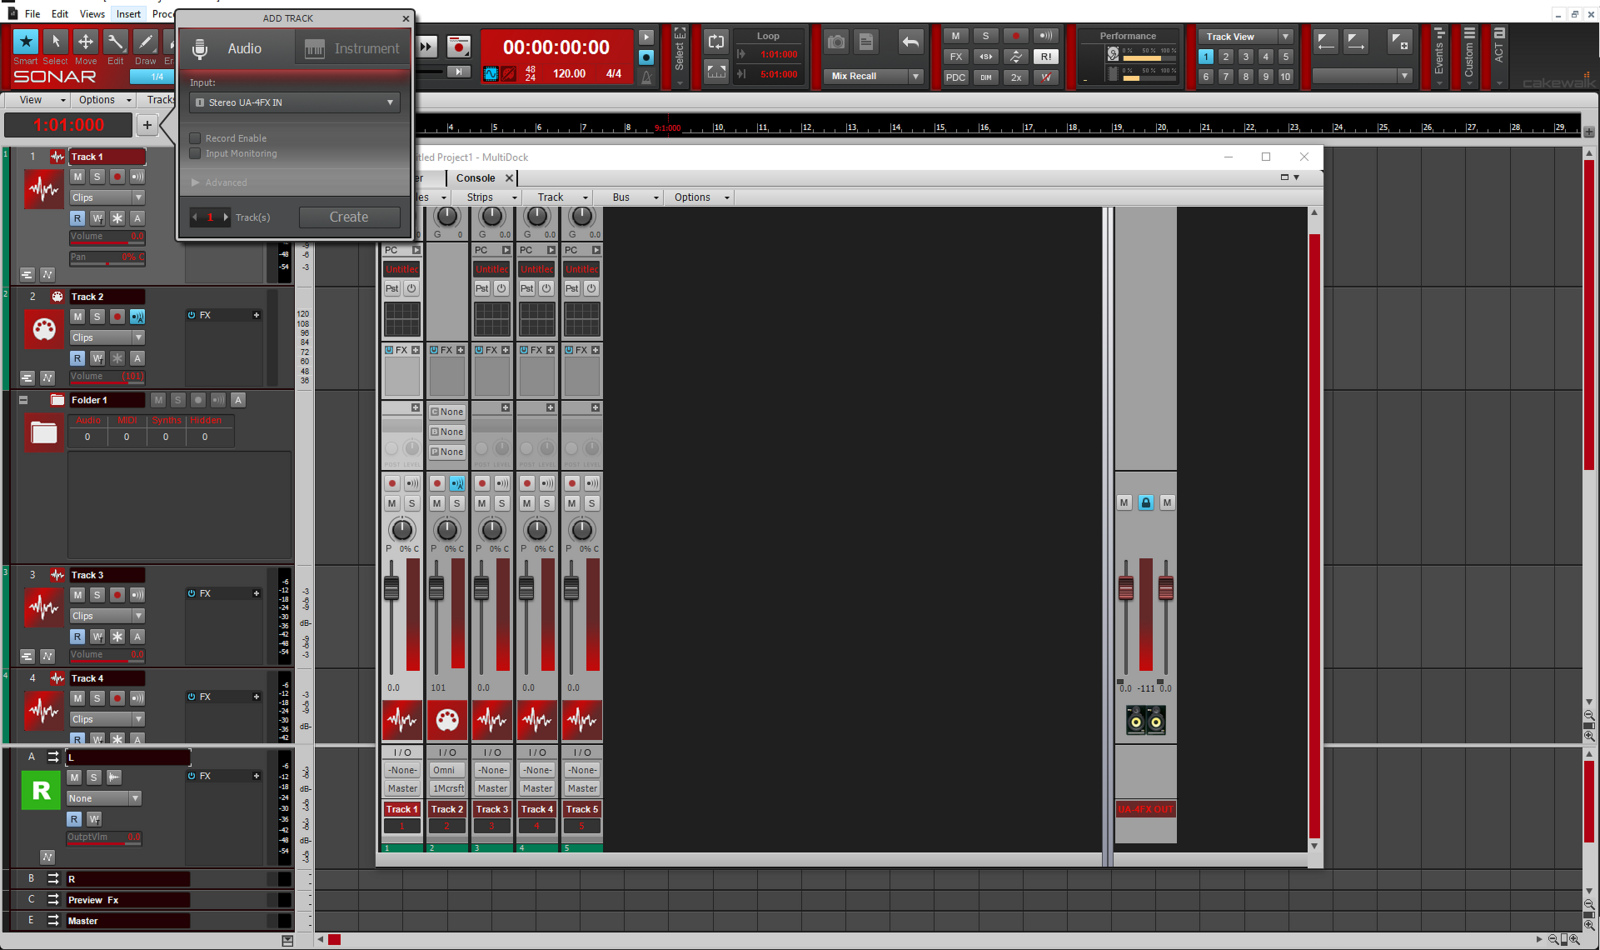Open the Stereo UA-4FX IN input dropdown
The image size is (1600, 950).
pyautogui.click(x=295, y=102)
